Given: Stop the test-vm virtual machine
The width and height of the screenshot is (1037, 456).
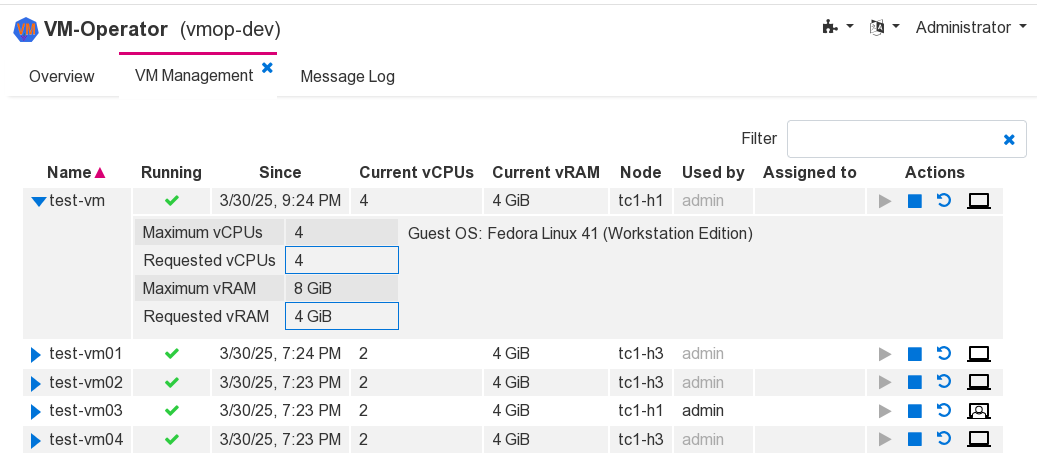Looking at the screenshot, I should [914, 201].
